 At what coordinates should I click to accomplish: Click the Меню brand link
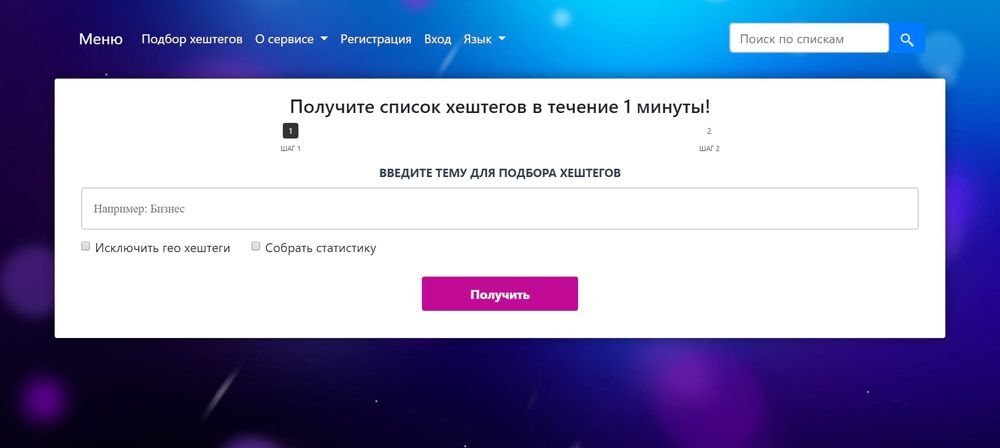(101, 39)
